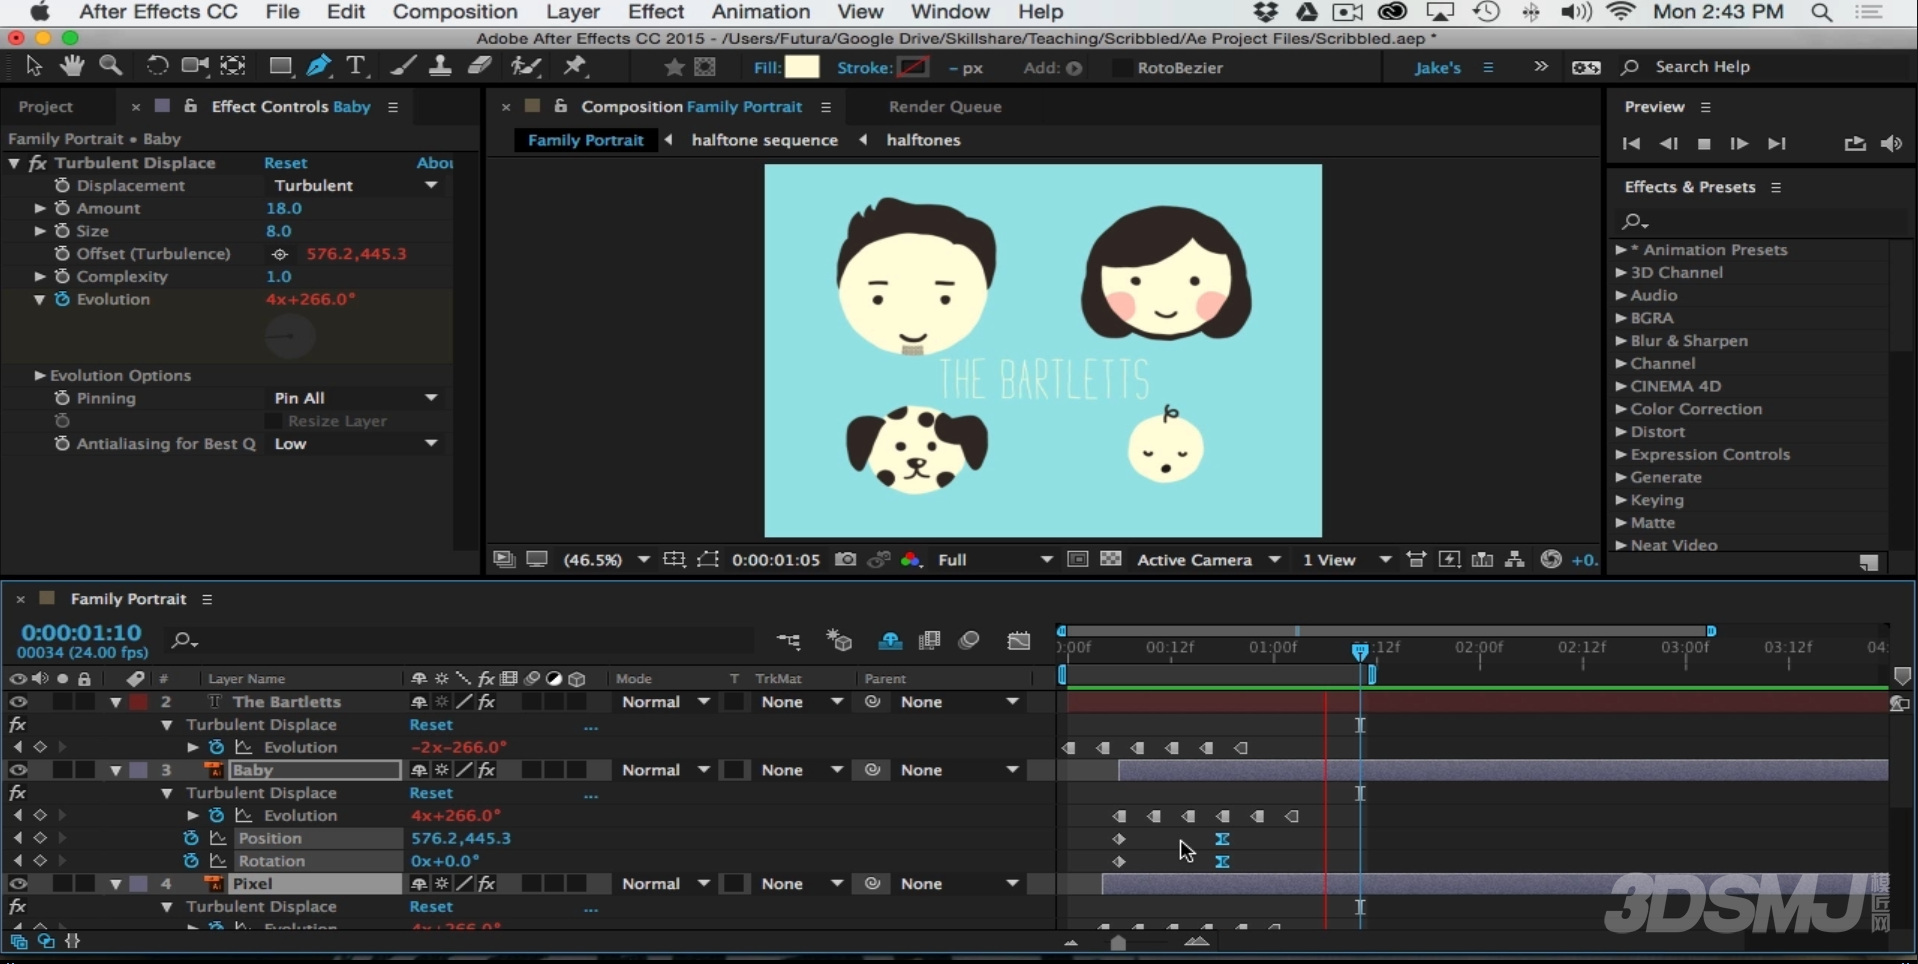Image resolution: width=1918 pixels, height=964 pixels.
Task: Toggle transparency grid in composition viewer
Action: pyautogui.click(x=1110, y=559)
